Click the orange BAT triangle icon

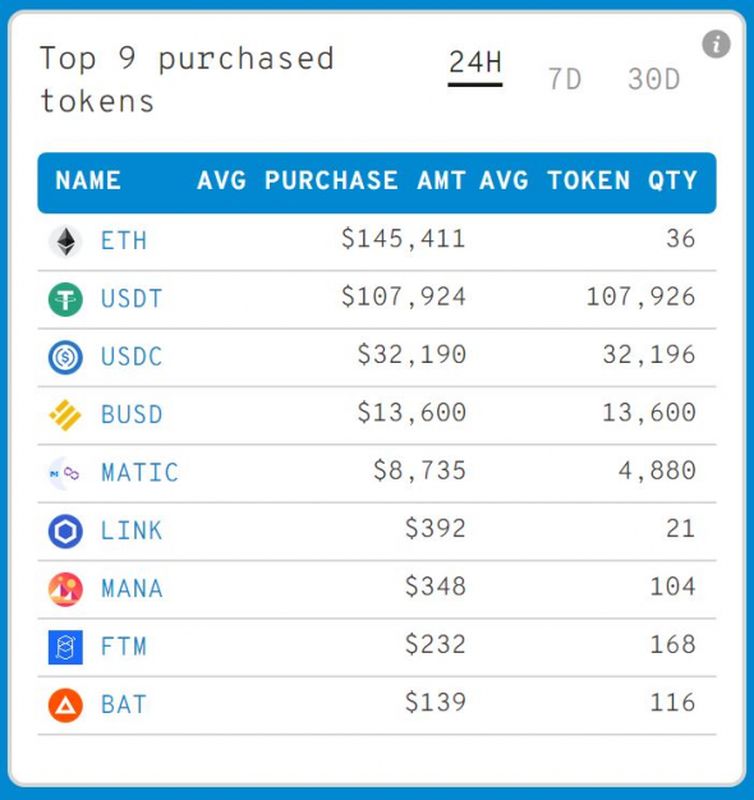point(66,705)
